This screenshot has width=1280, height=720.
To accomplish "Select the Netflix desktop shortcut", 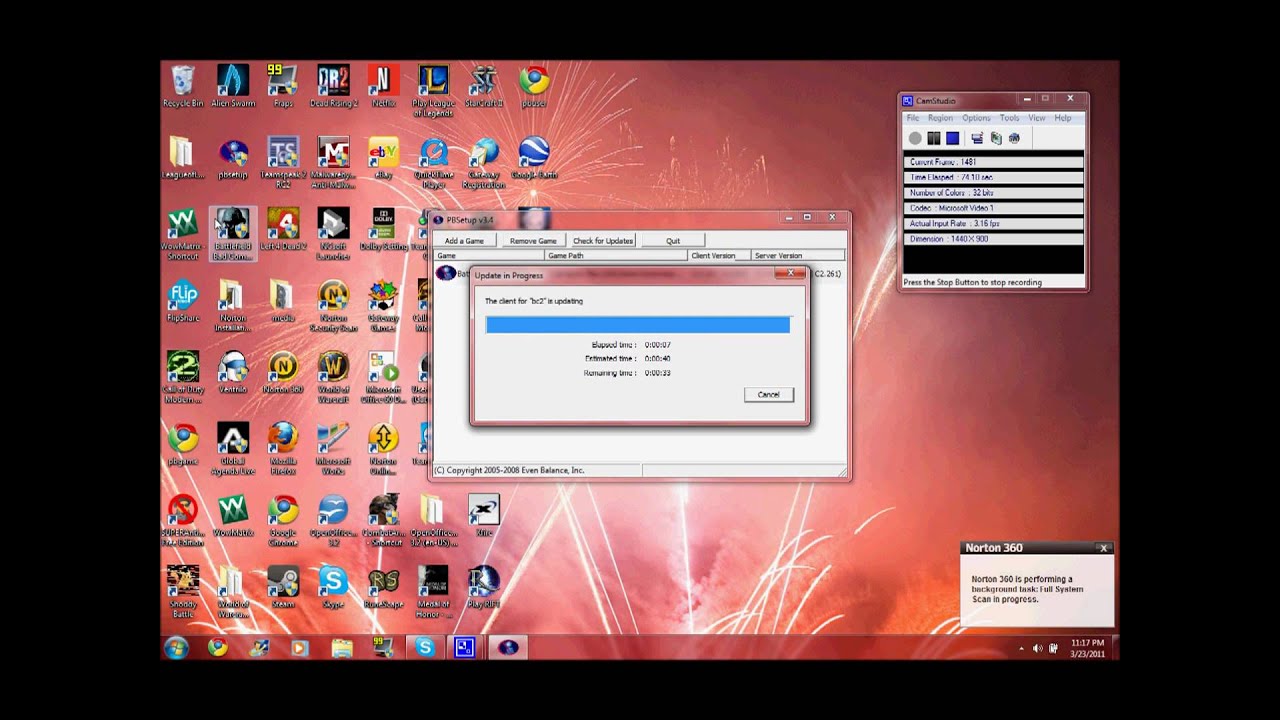I will (383, 86).
